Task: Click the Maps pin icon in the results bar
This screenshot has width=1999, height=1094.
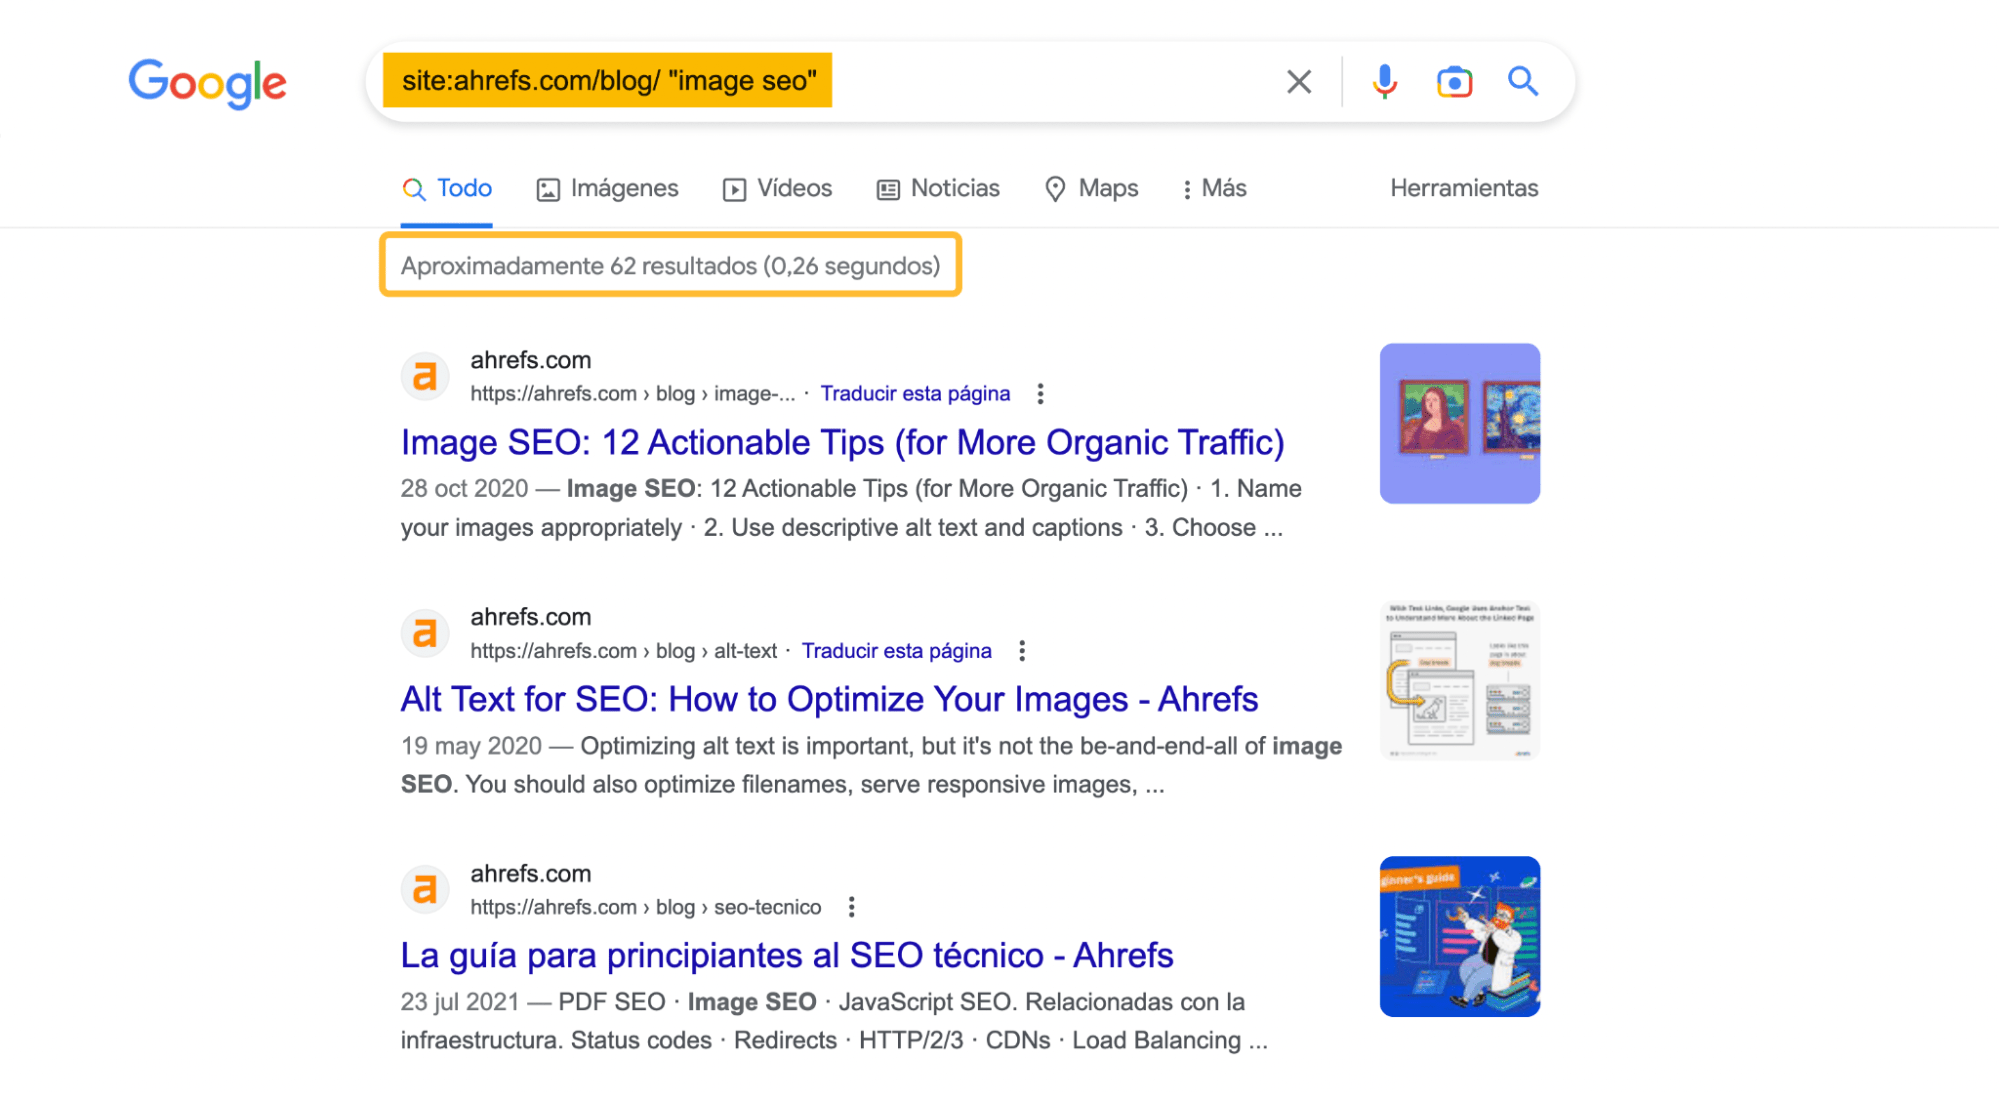Action: tap(1056, 188)
